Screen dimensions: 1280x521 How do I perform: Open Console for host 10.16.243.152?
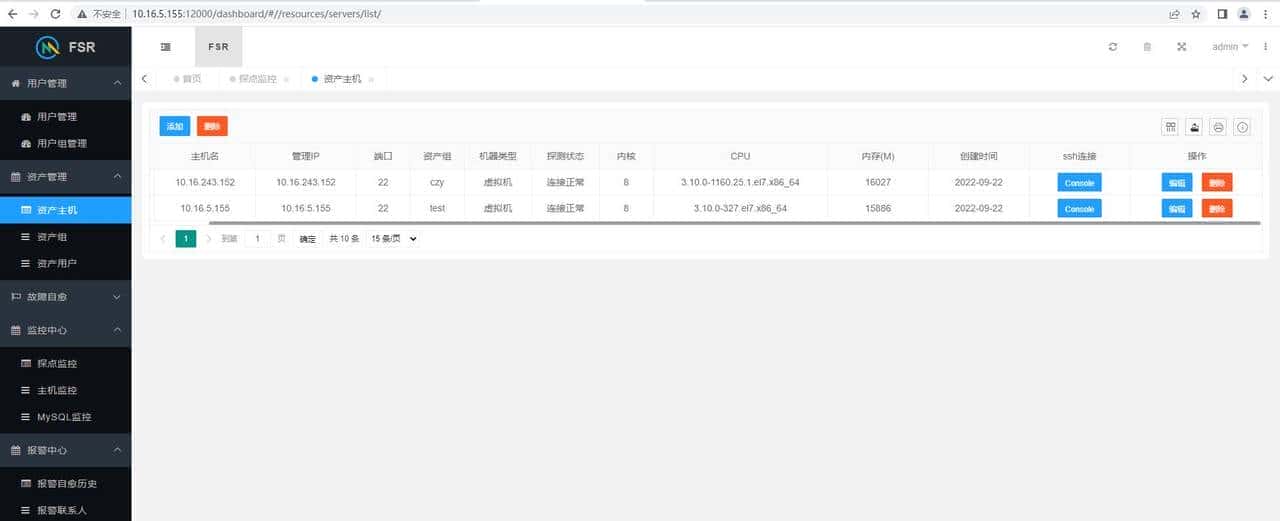click(1079, 182)
